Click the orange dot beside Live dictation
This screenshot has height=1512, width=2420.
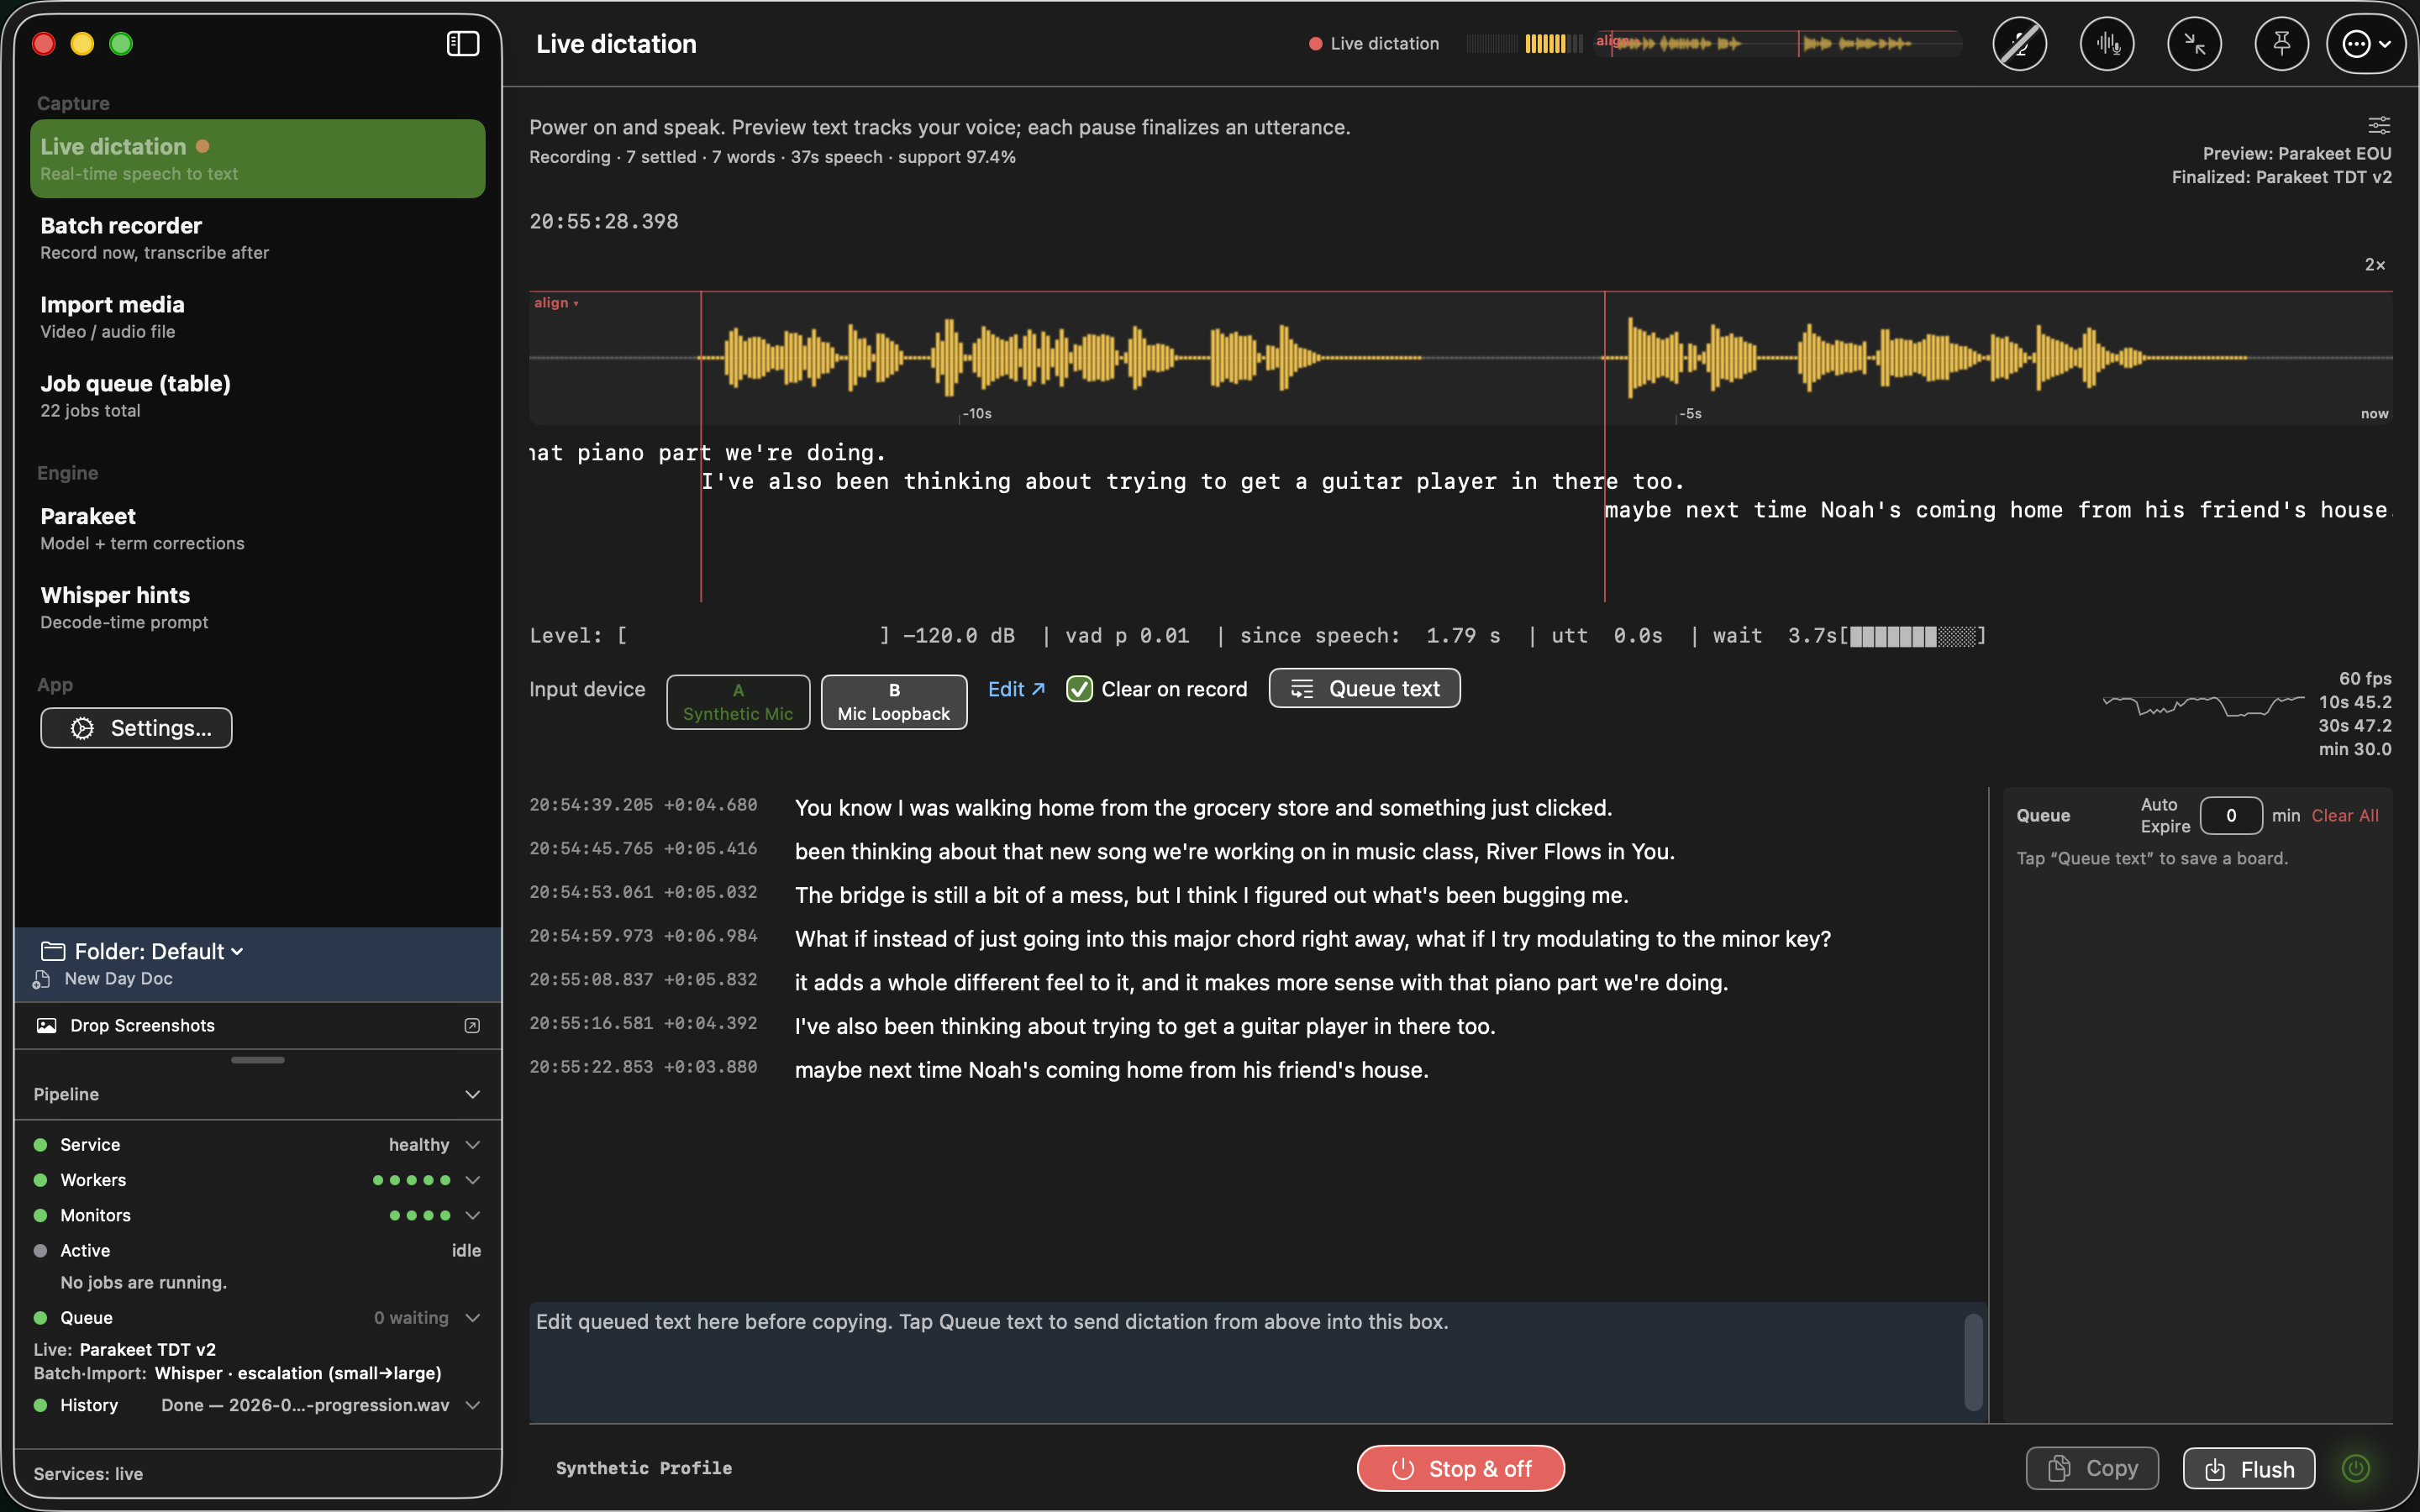(x=203, y=146)
